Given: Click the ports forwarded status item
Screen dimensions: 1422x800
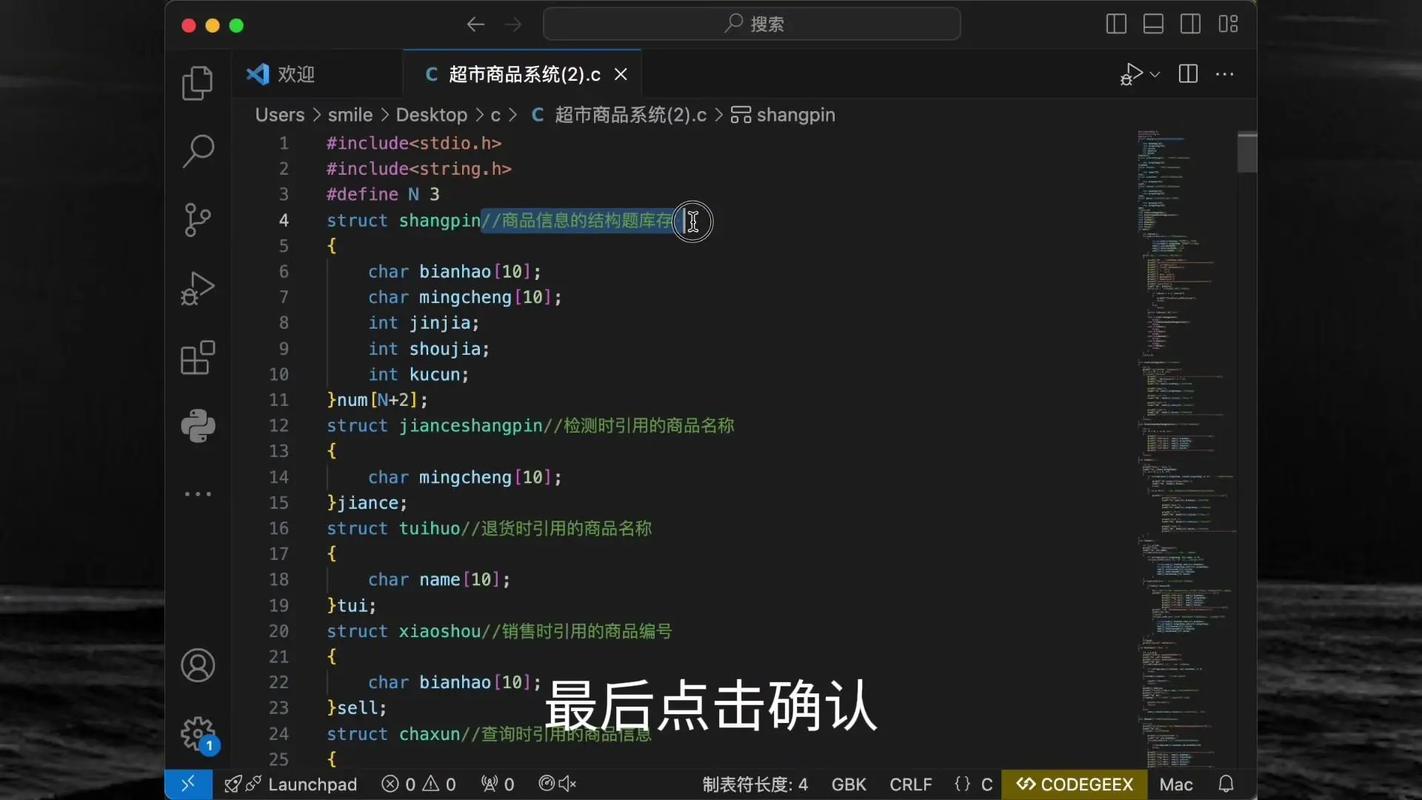Looking at the screenshot, I should (497, 784).
